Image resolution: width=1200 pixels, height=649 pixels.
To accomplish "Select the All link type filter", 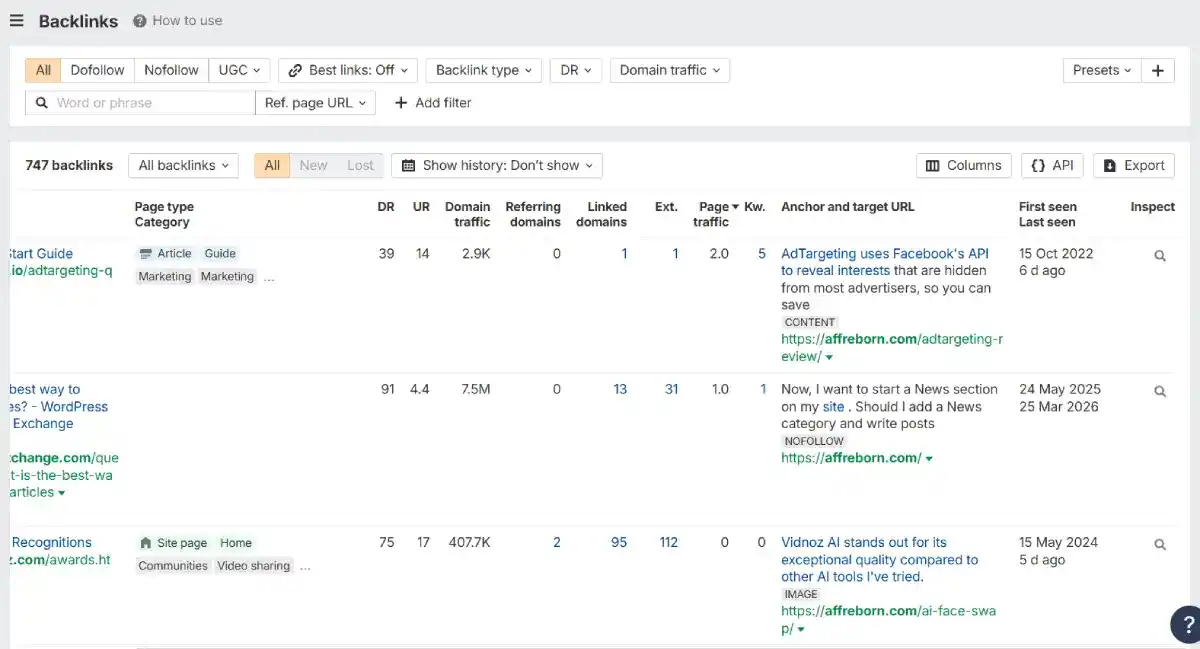I will pyautogui.click(x=43, y=70).
